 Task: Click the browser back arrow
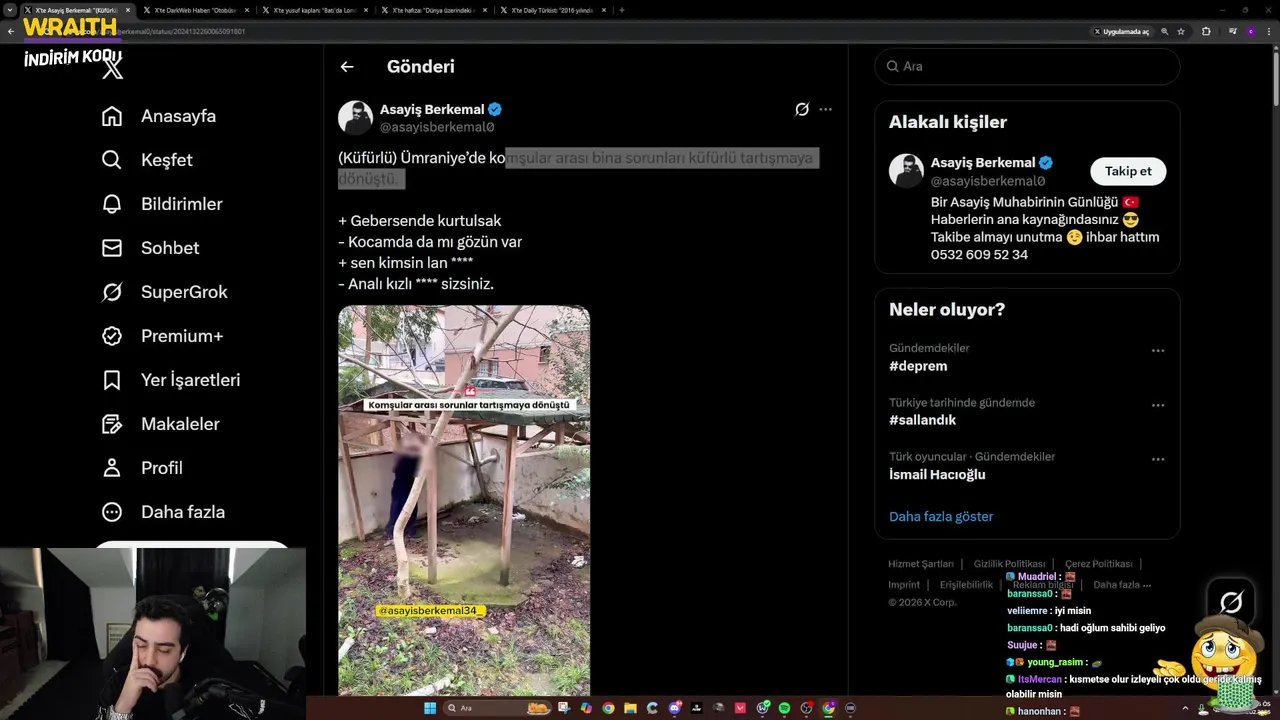click(x=10, y=31)
